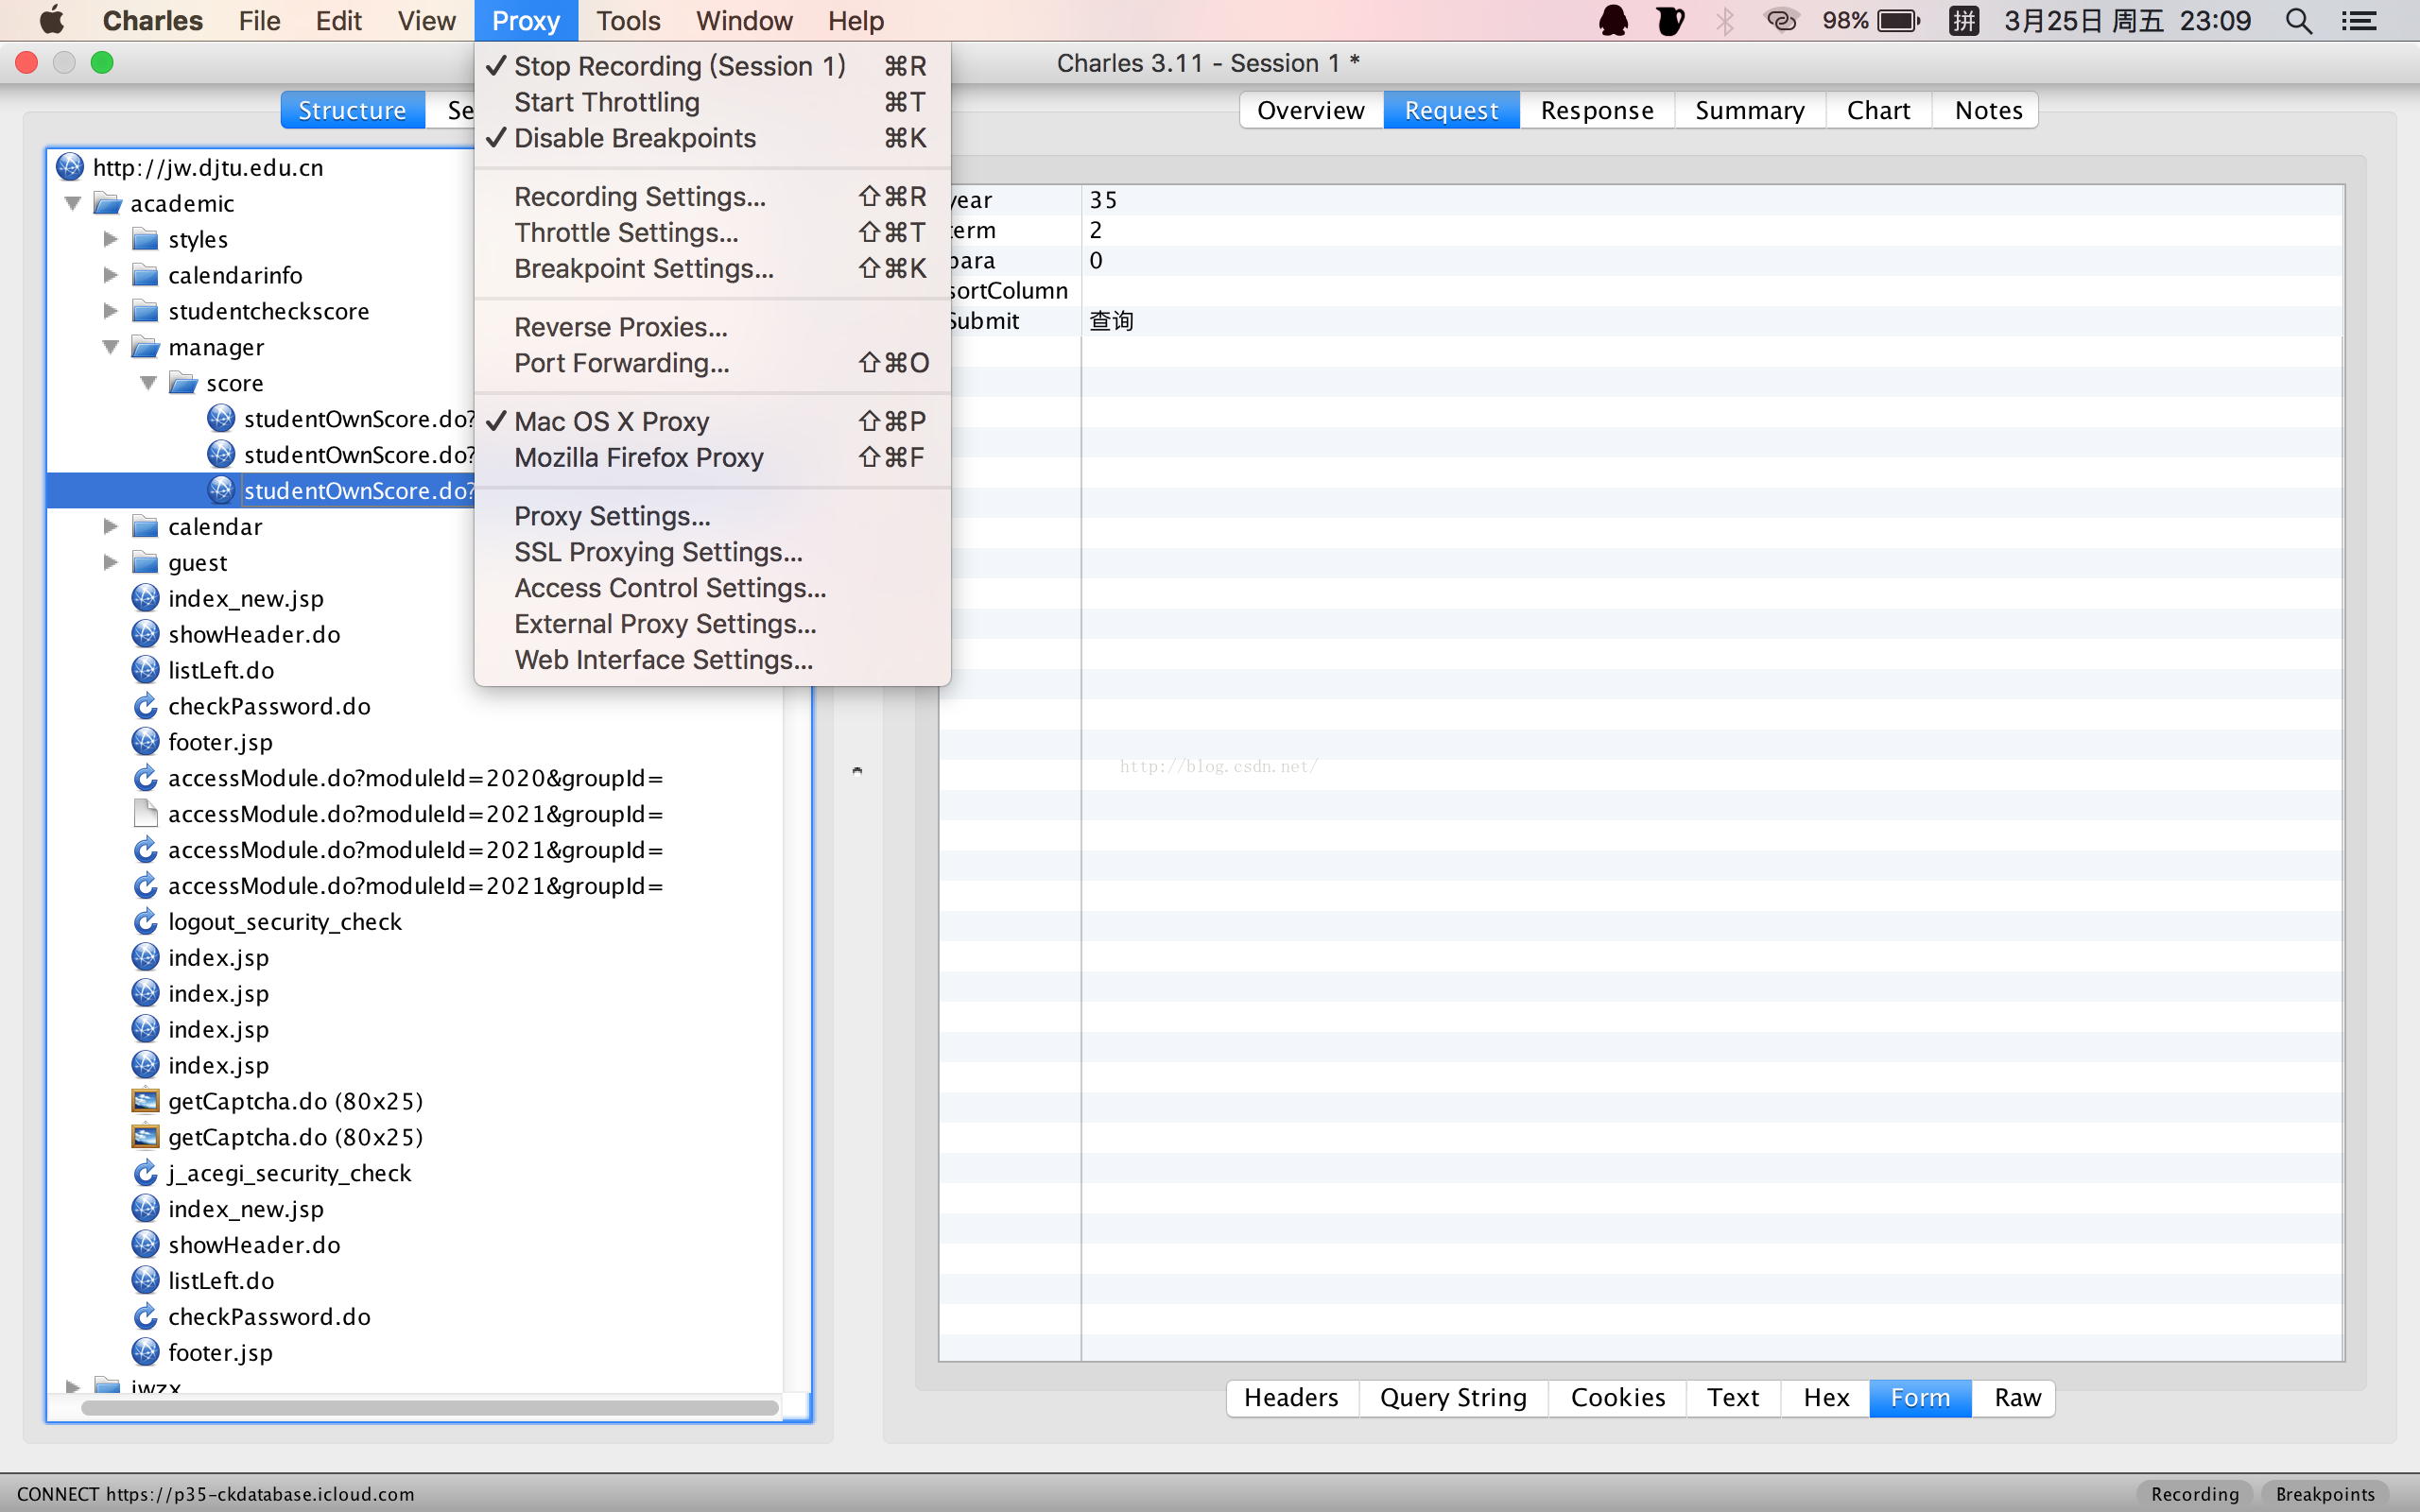
Task: Collapse the manager folder
Action: [x=111, y=347]
